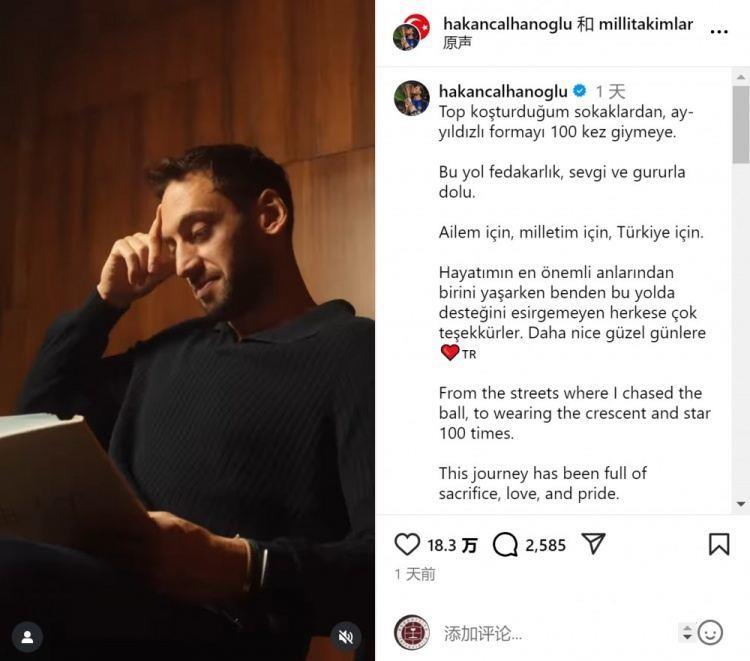Open millitakimlar profile link

click(x=646, y=24)
